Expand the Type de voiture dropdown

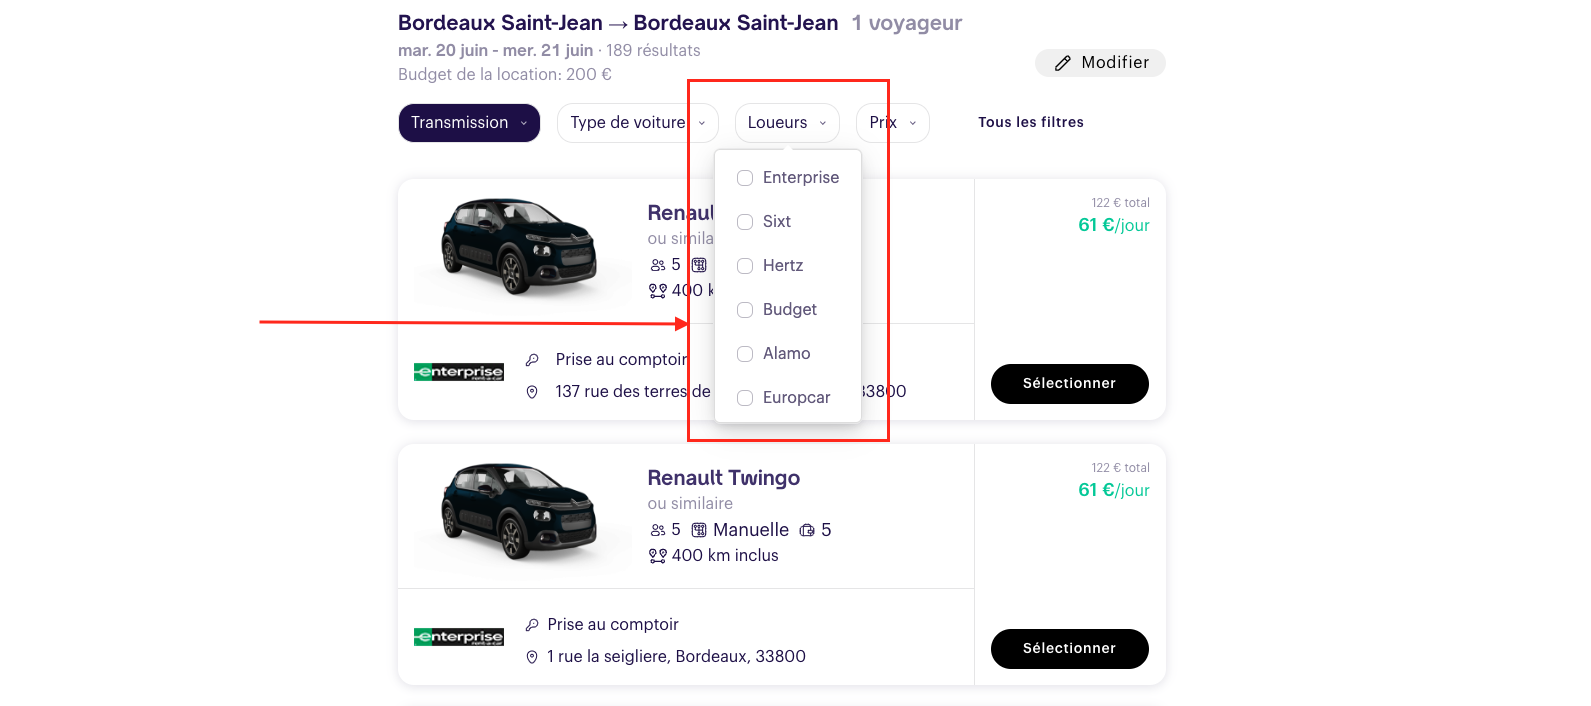click(x=637, y=123)
